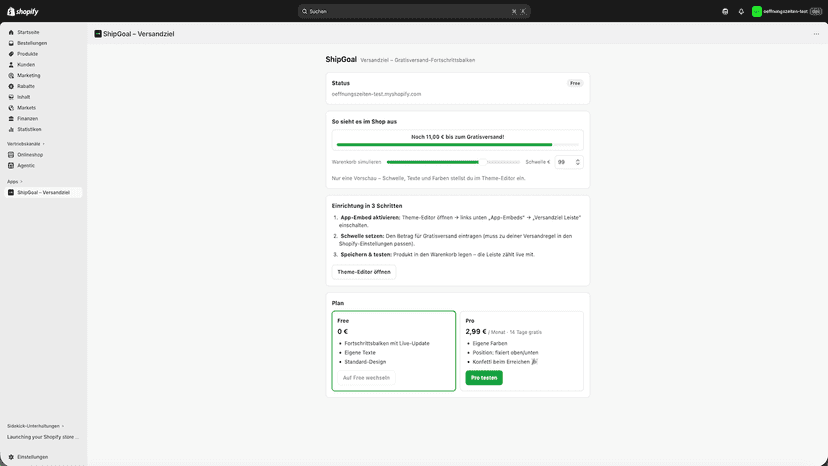Click the Einstellungen gear icon

point(11,457)
